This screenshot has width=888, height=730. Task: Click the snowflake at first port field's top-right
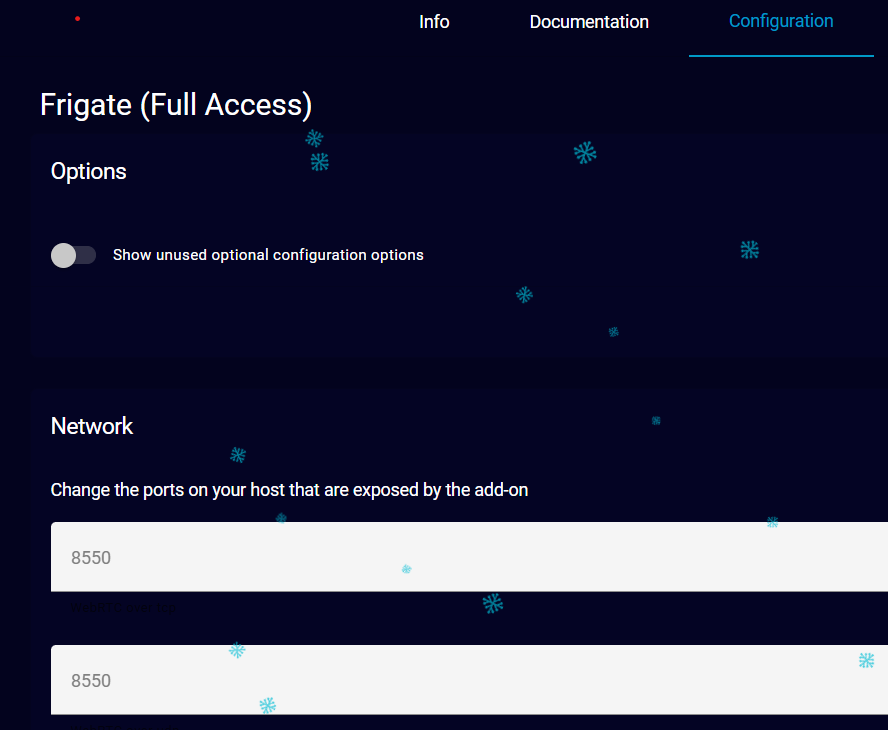point(772,522)
